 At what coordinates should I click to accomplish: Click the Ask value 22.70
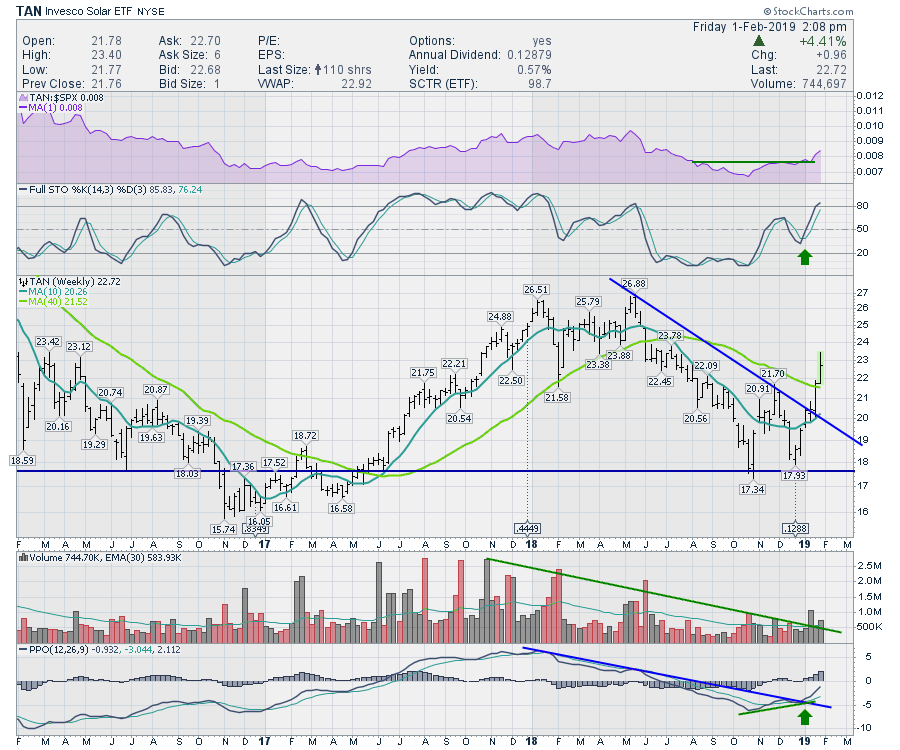[205, 41]
